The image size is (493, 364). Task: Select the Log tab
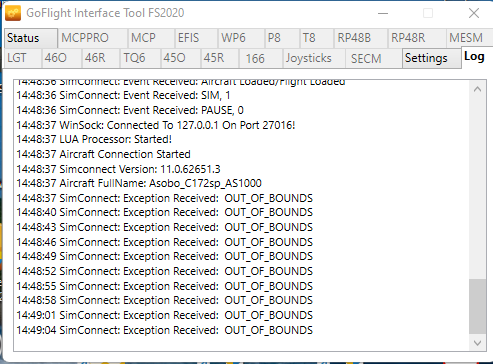click(x=475, y=57)
